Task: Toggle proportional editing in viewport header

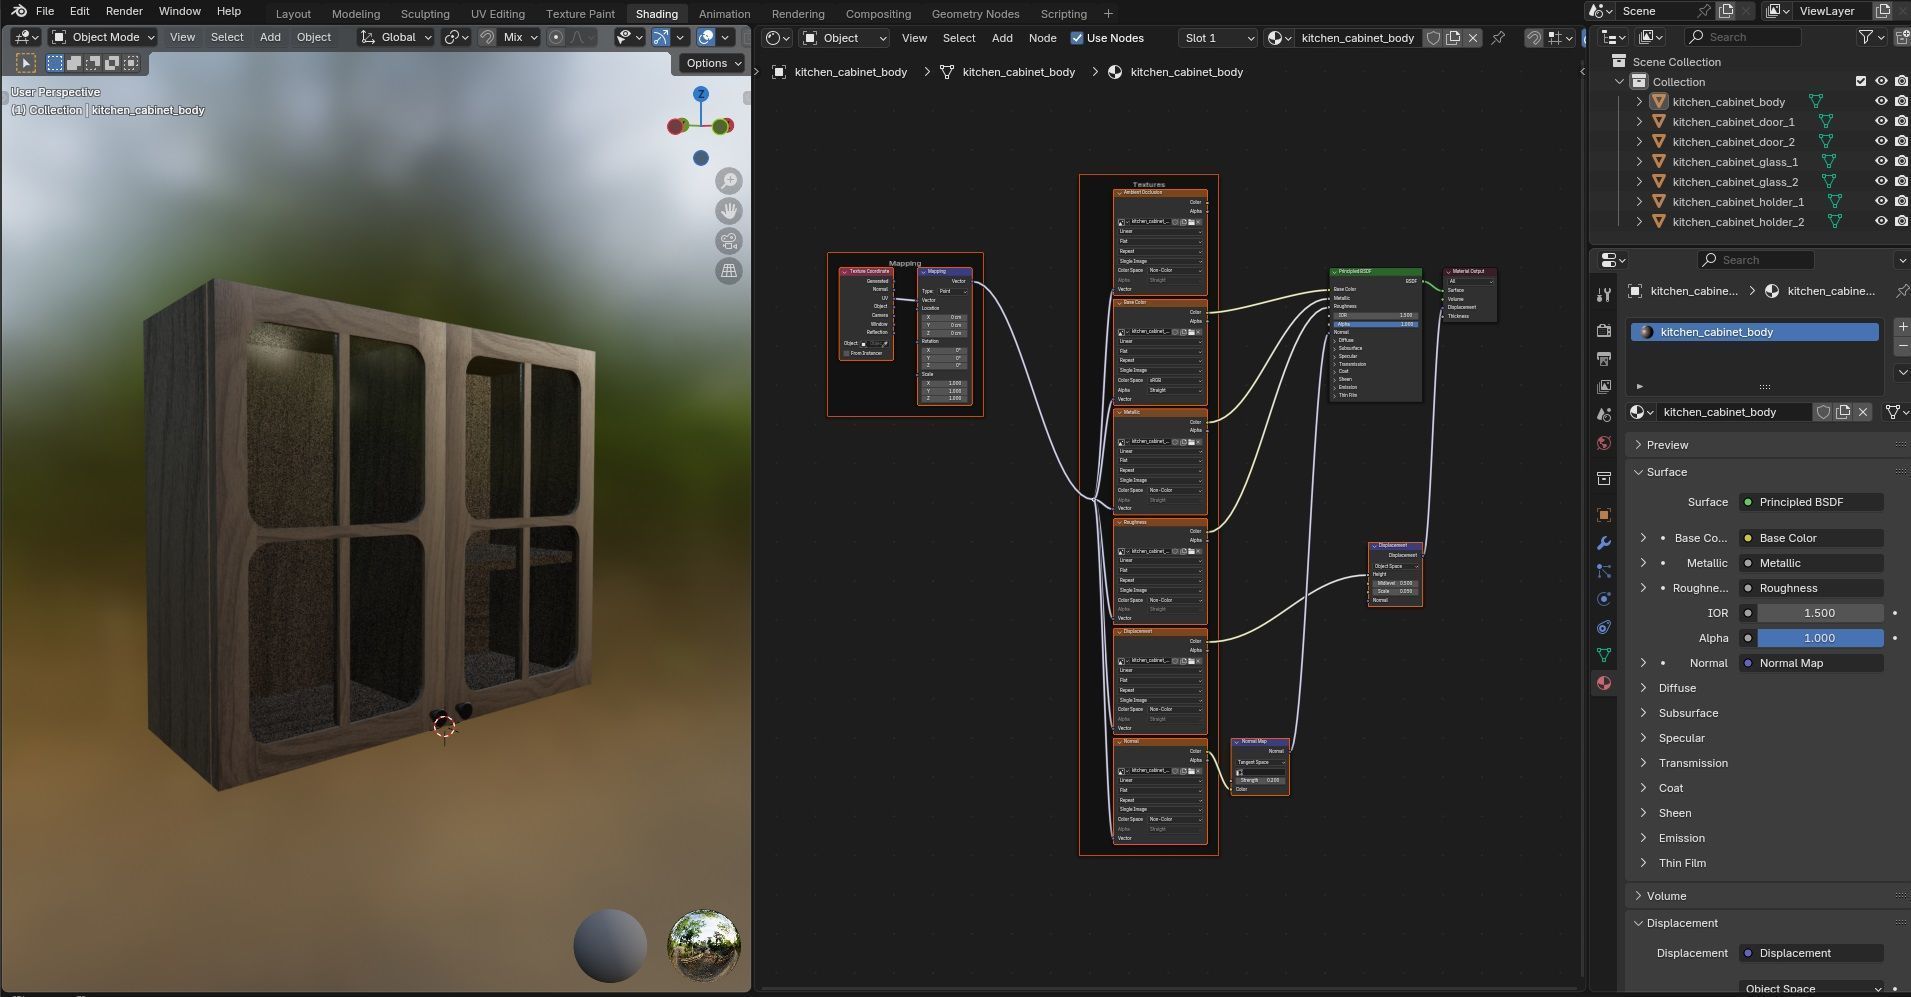Action: [x=557, y=37]
